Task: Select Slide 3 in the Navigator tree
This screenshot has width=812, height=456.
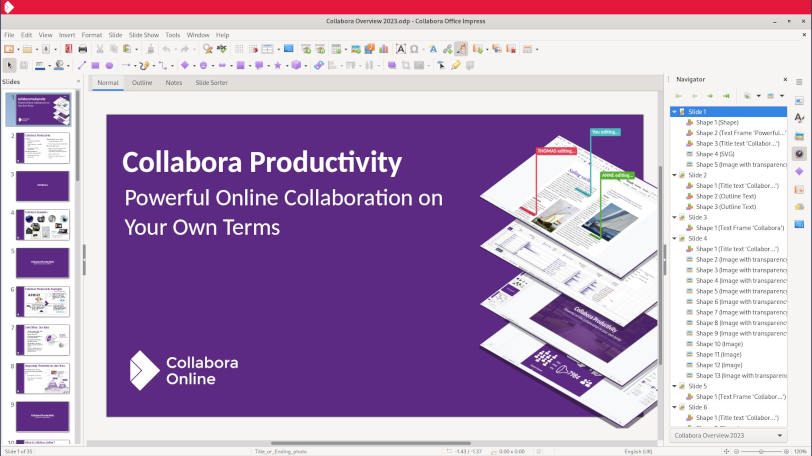Action: tap(697, 217)
